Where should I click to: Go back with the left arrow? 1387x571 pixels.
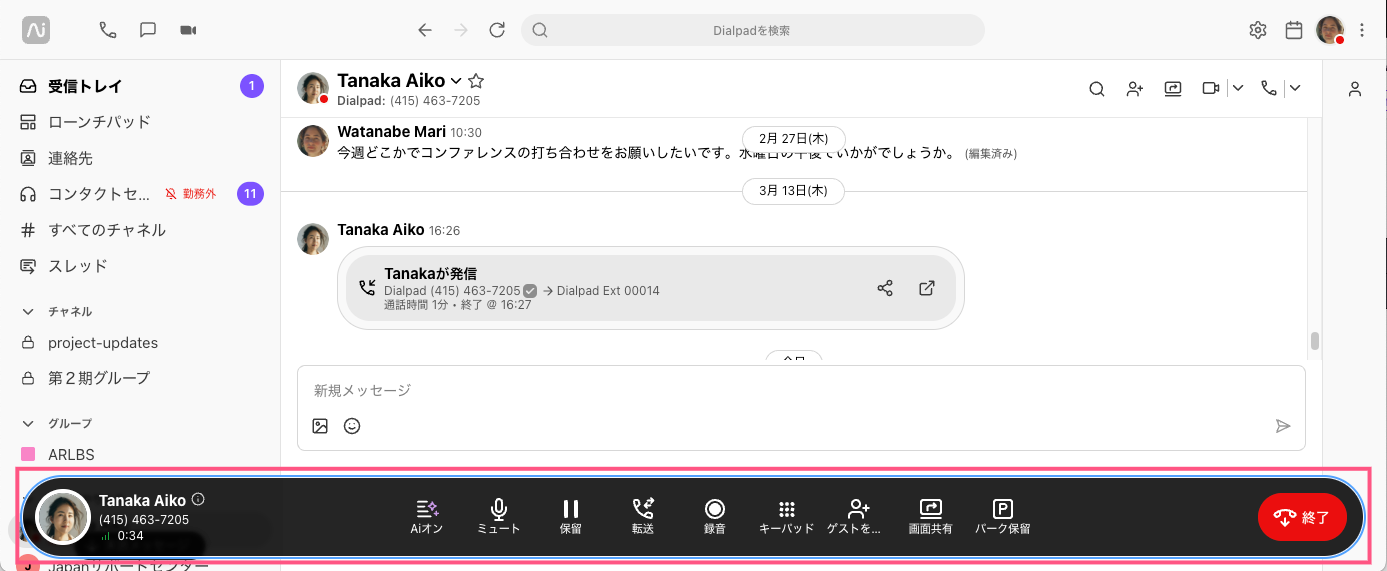point(425,30)
